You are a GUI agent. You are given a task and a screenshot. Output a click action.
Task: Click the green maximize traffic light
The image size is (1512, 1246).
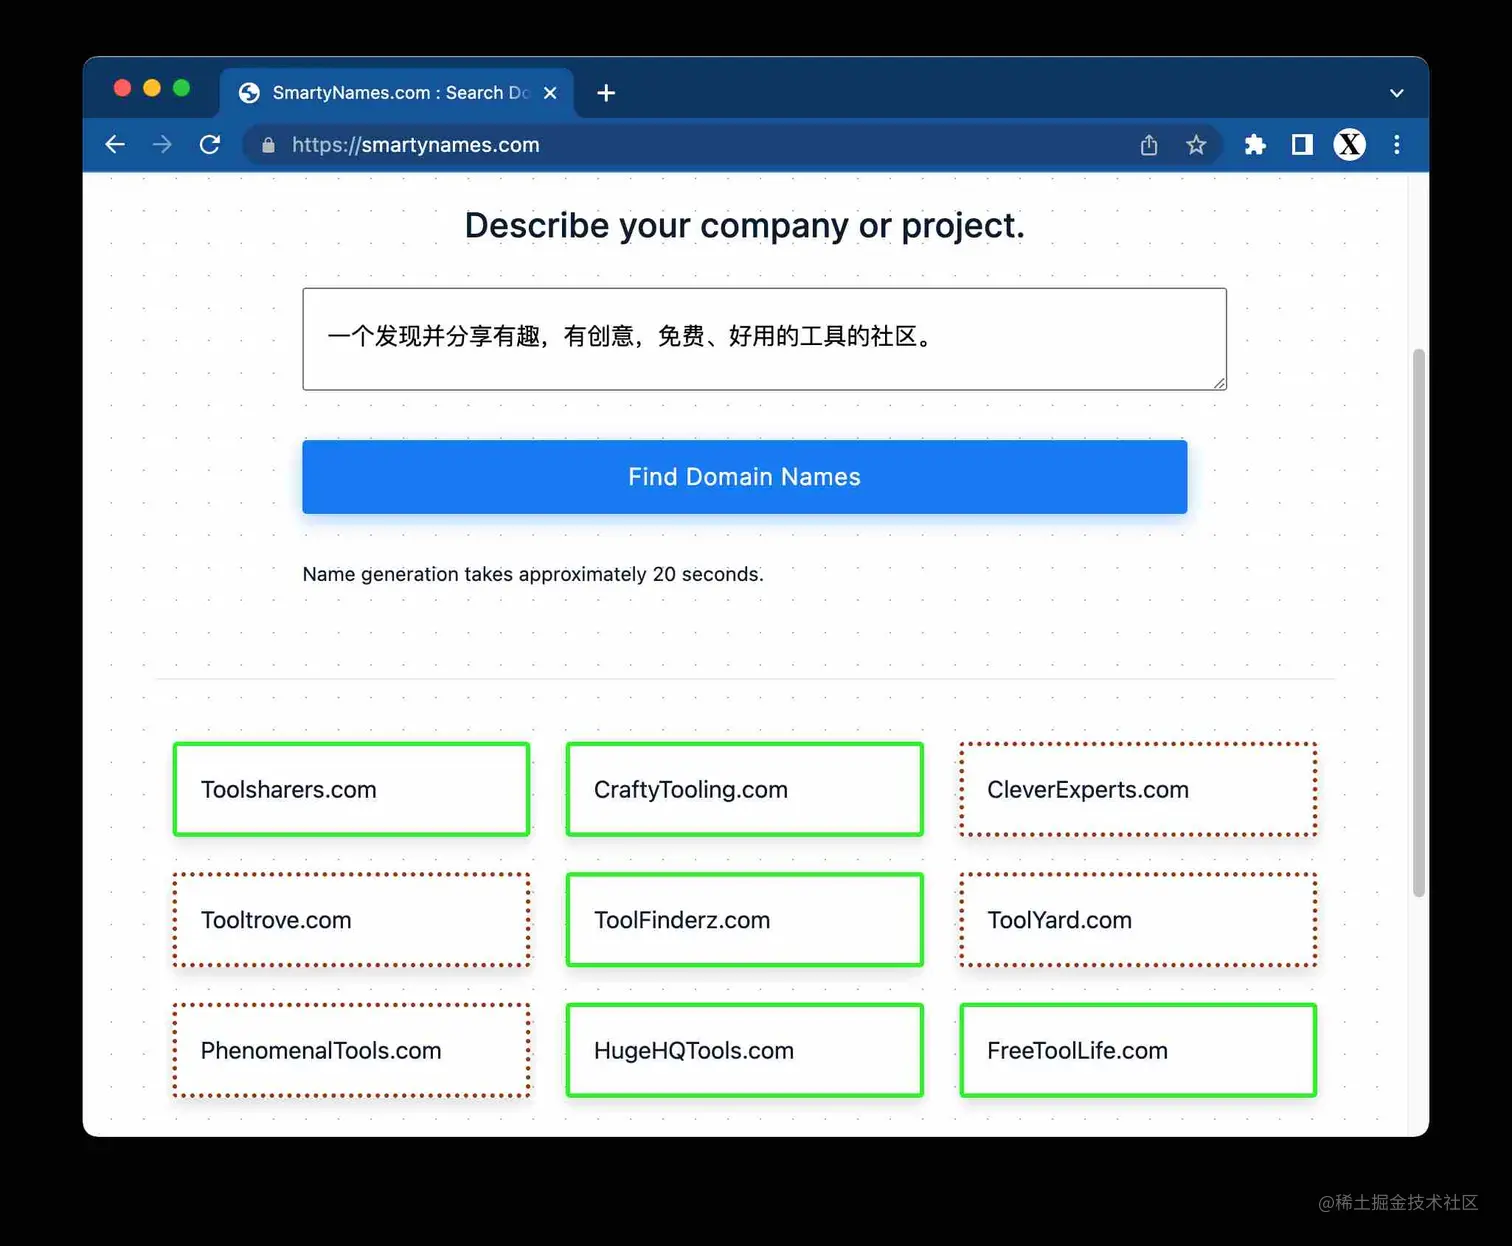[181, 88]
